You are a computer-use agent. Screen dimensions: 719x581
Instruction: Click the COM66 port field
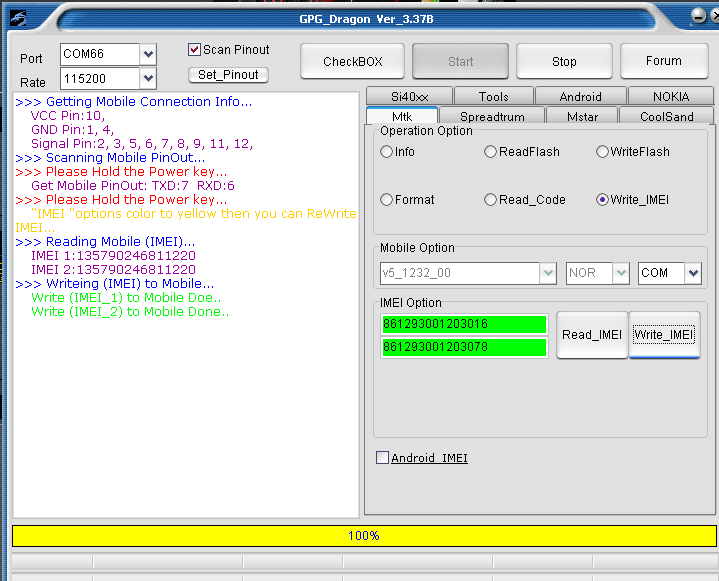point(100,54)
